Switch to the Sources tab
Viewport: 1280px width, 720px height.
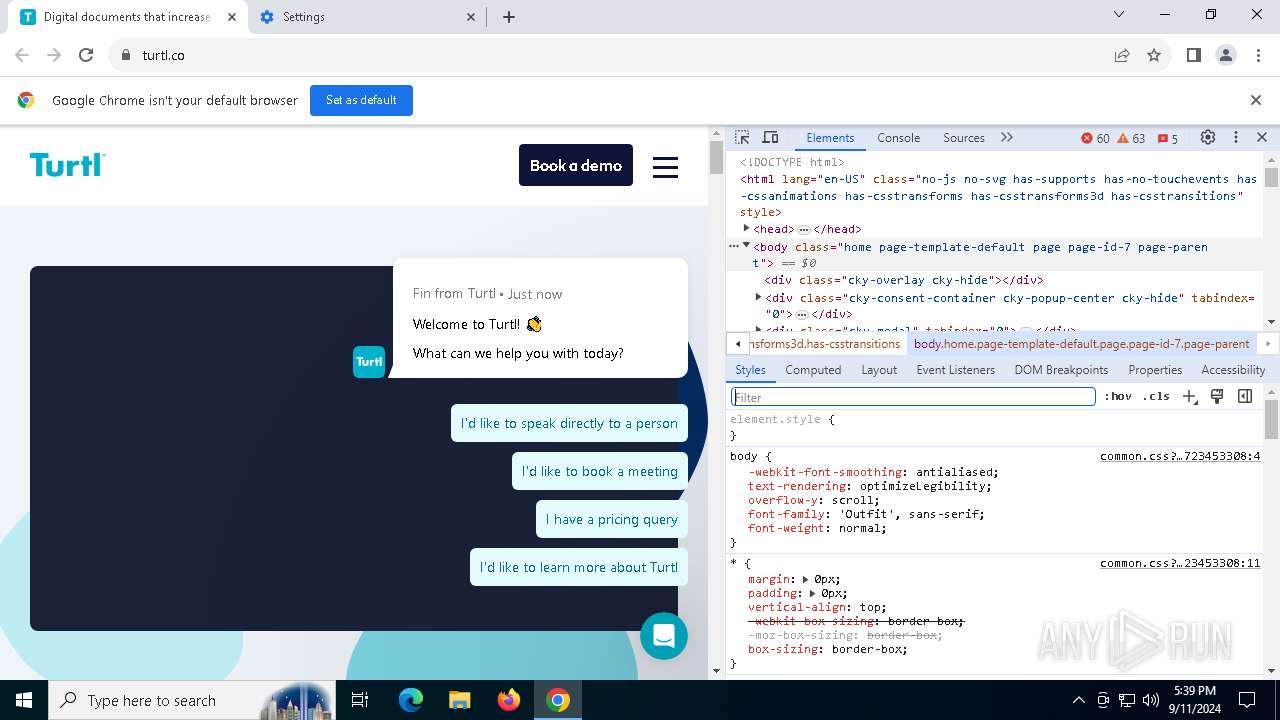tap(964, 138)
